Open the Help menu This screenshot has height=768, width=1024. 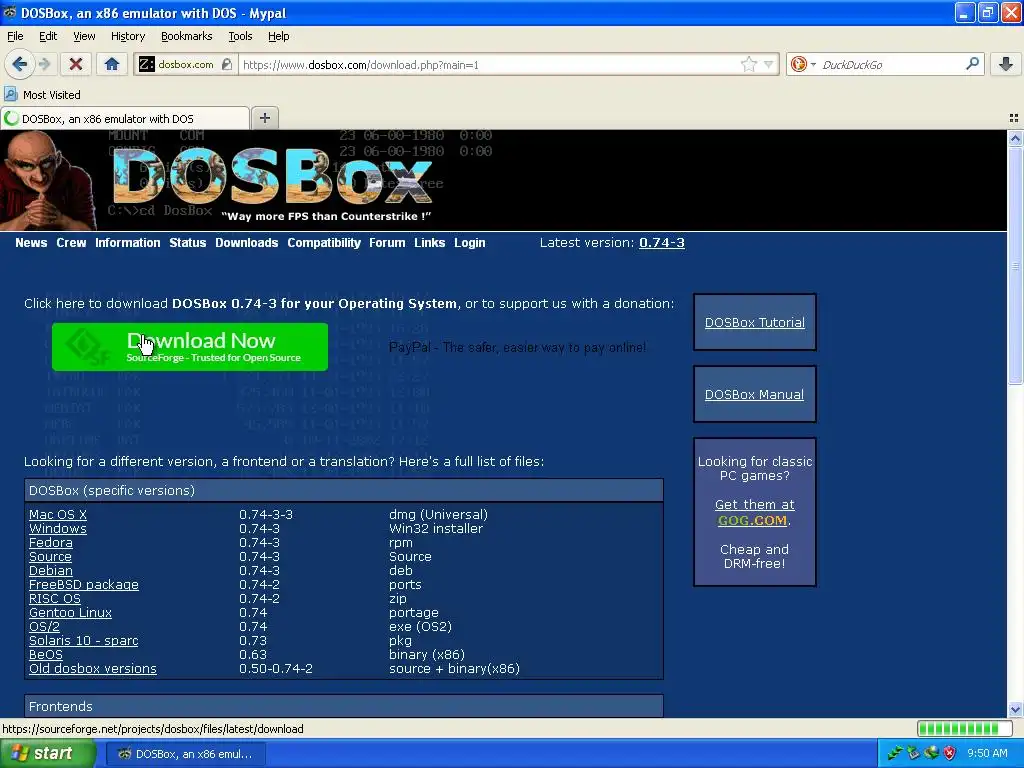[x=278, y=36]
